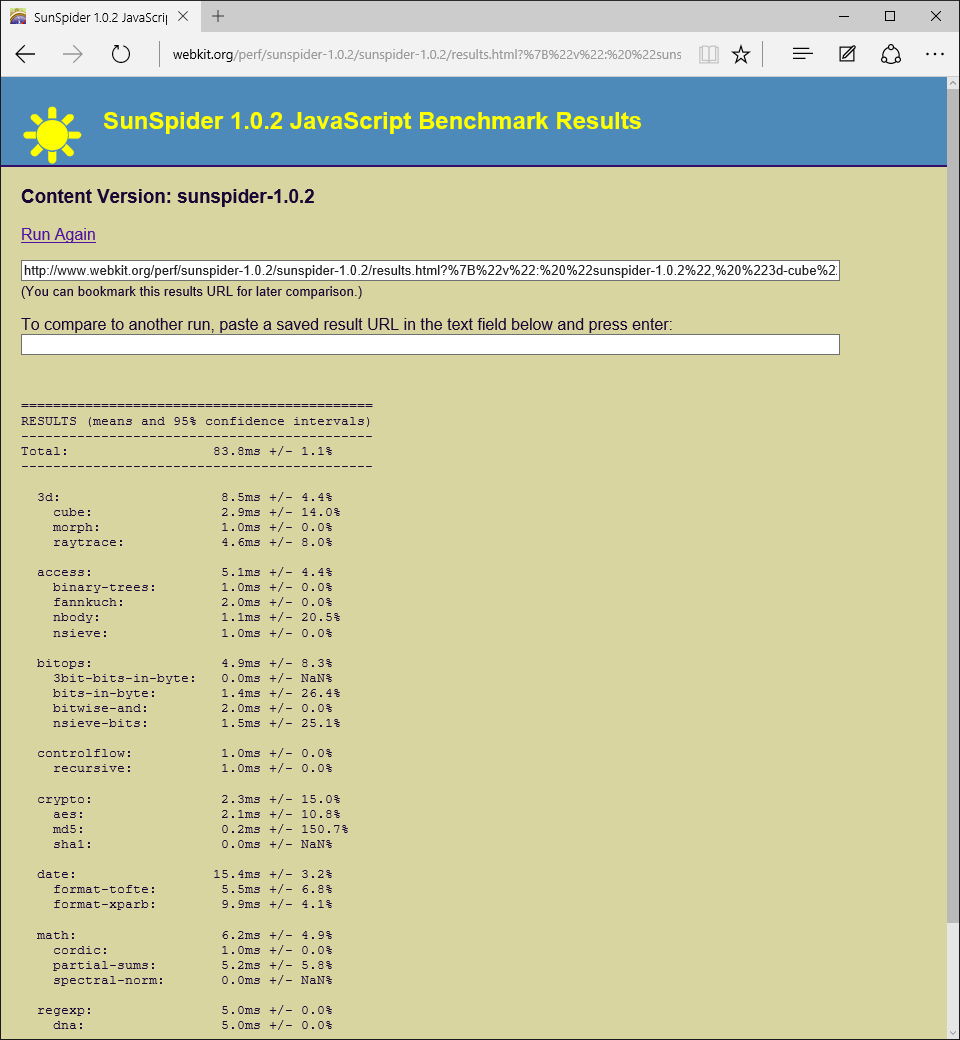
Task: Click the 'cube:' result row
Action: click(x=196, y=513)
